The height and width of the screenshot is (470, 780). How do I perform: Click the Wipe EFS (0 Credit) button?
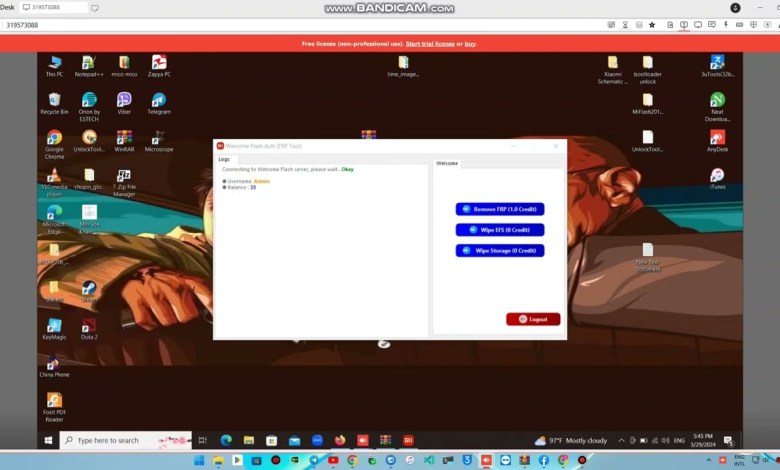tap(499, 230)
